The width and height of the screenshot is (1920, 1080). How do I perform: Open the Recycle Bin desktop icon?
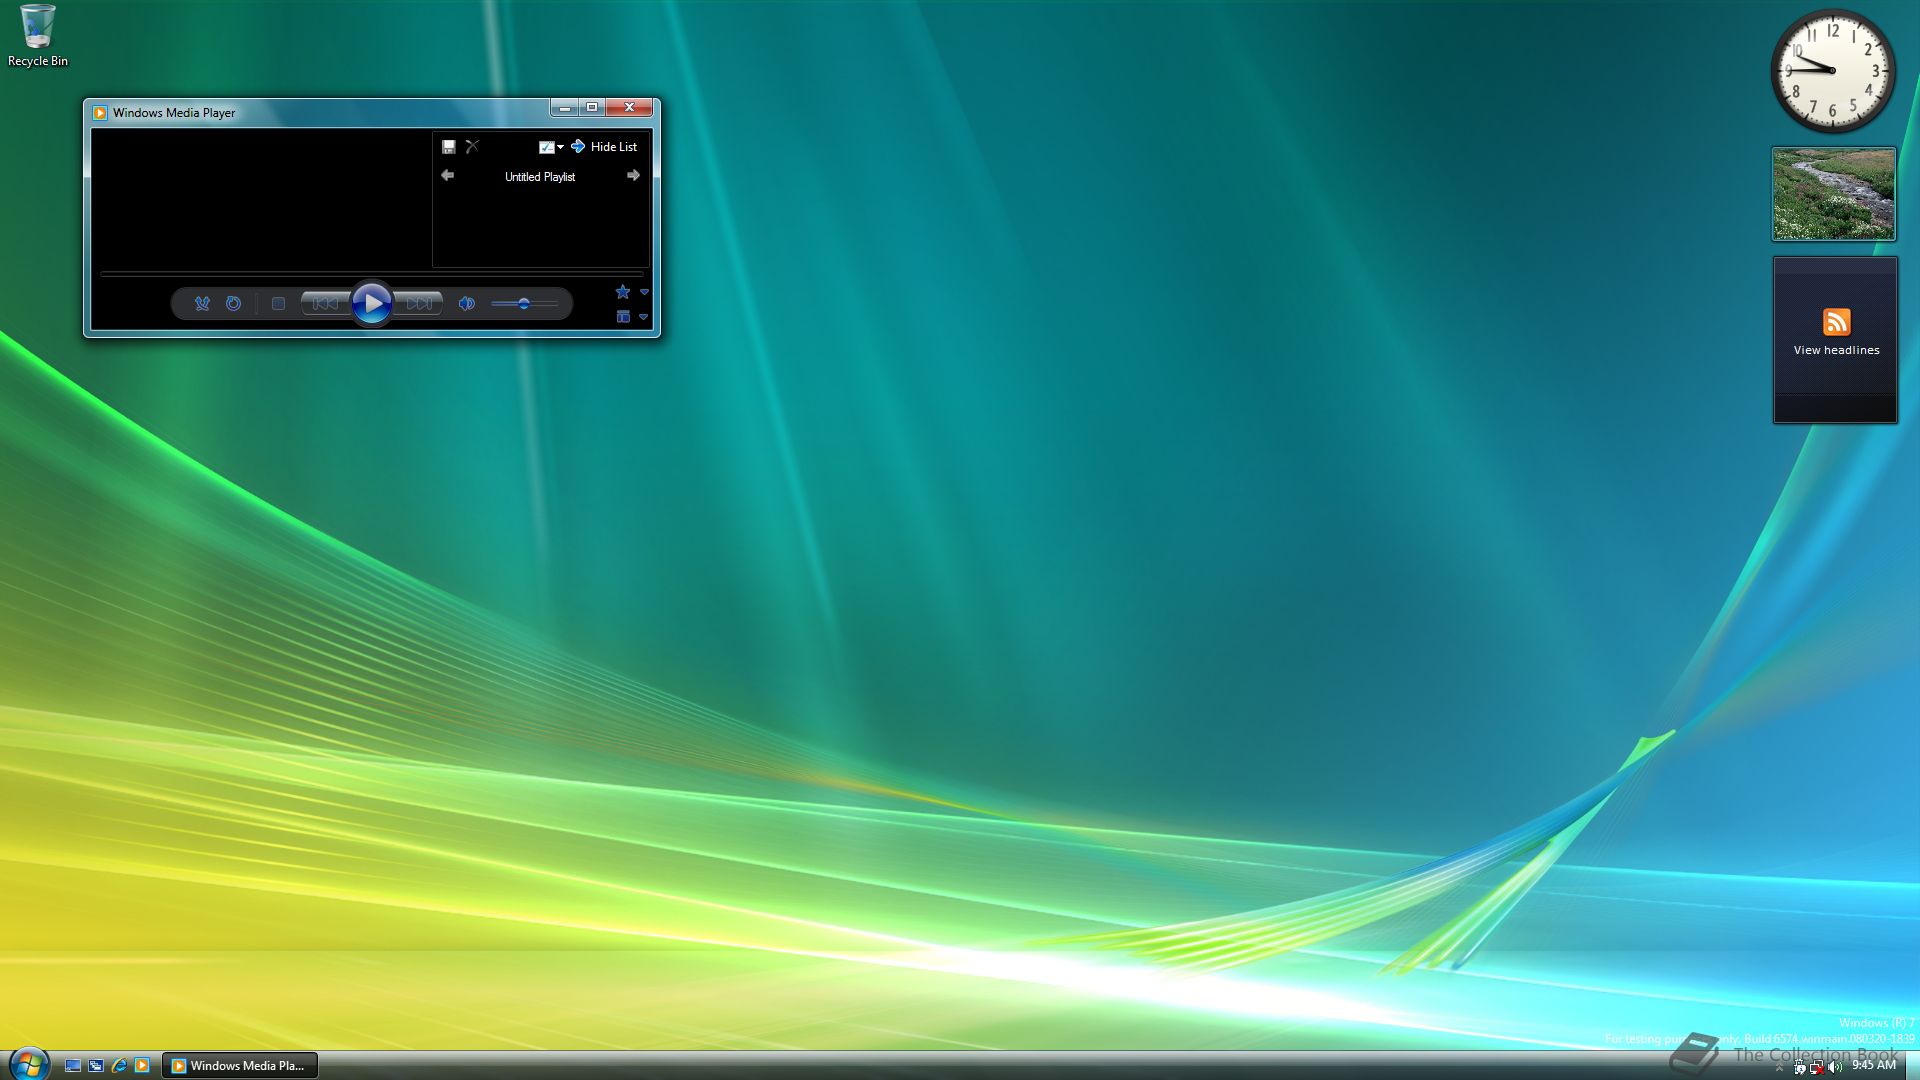pos(38,36)
